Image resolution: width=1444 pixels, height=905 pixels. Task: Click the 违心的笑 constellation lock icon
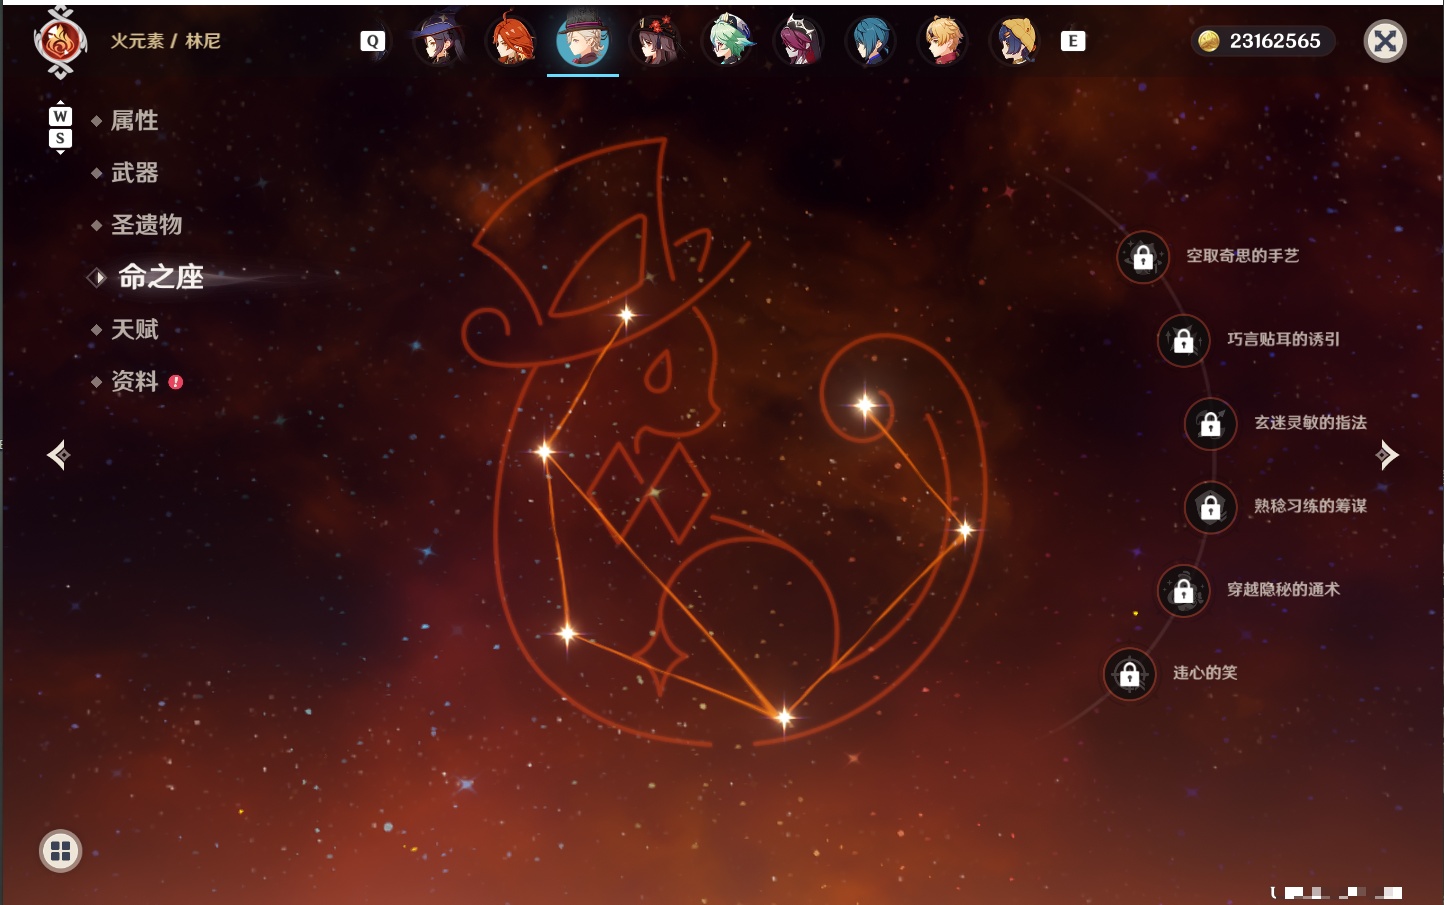[1130, 674]
